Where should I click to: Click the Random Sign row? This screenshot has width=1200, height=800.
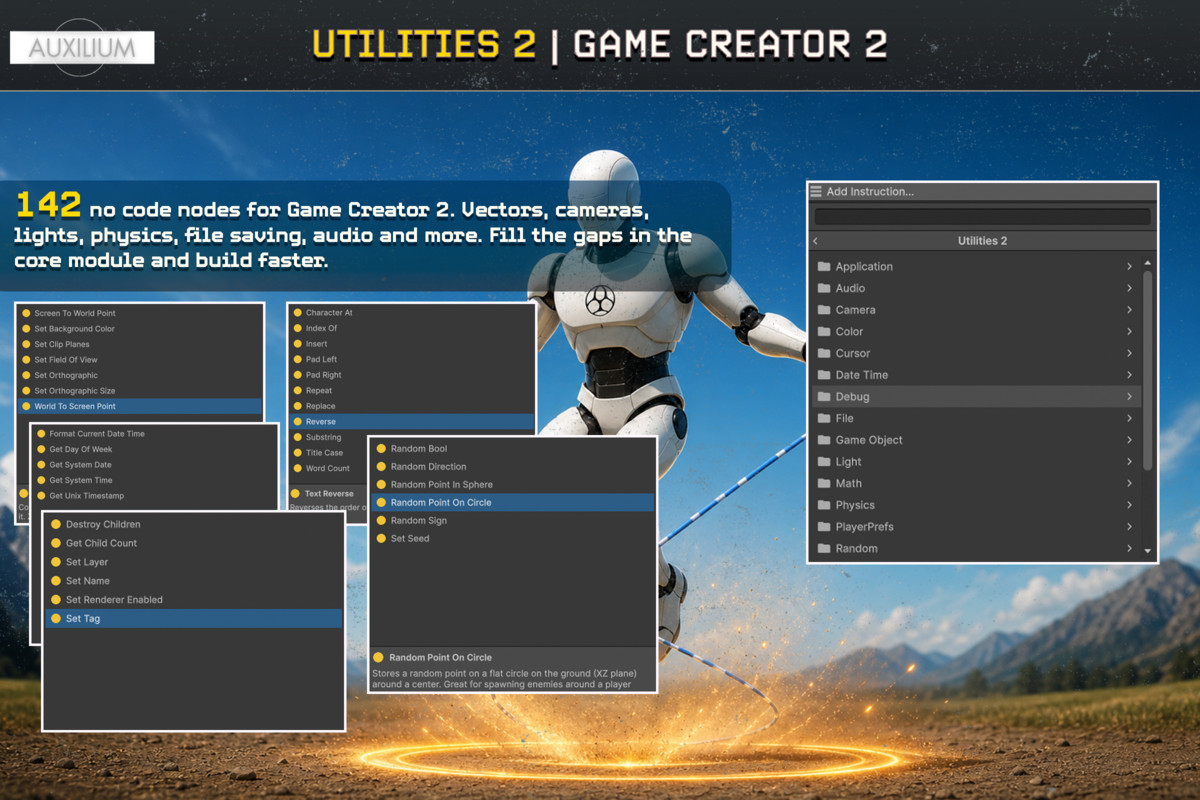pyautogui.click(x=512, y=521)
